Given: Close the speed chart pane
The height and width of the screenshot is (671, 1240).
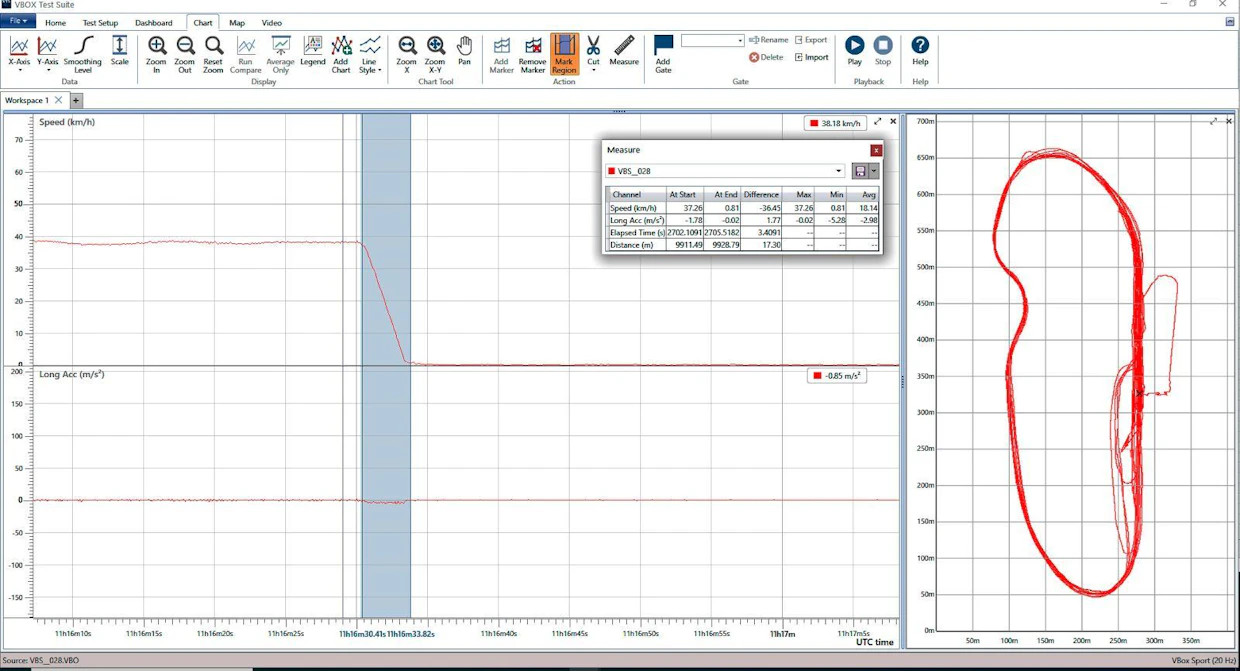Looking at the screenshot, I should click(x=893, y=121).
